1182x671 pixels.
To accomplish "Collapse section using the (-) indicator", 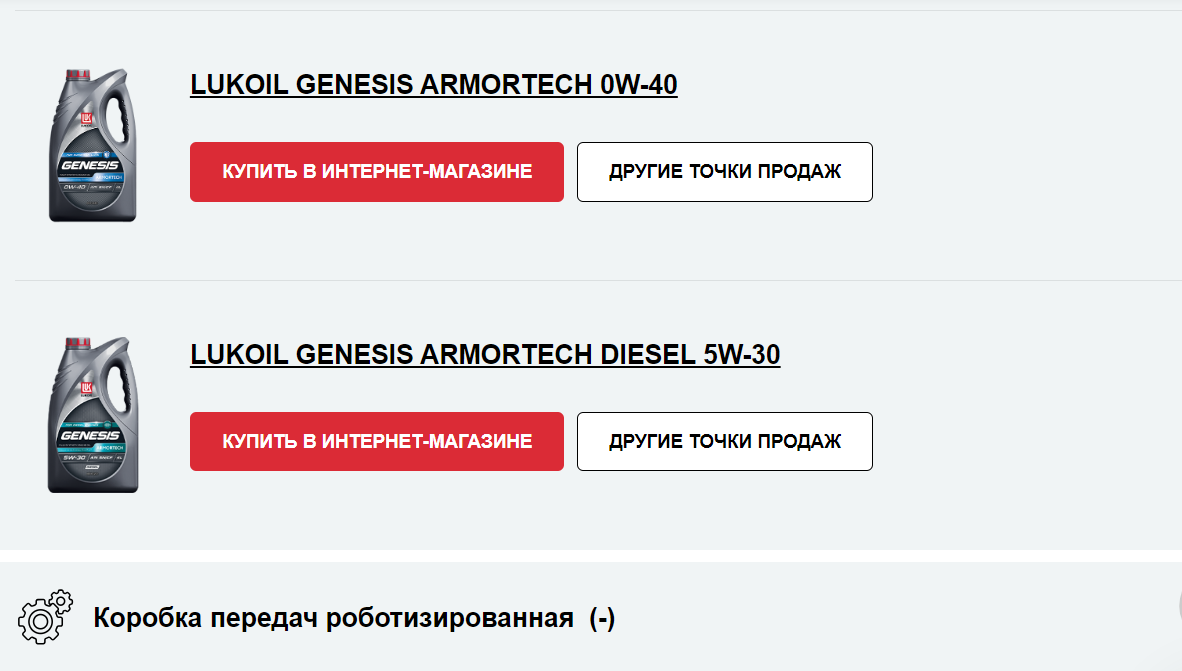I will [602, 618].
